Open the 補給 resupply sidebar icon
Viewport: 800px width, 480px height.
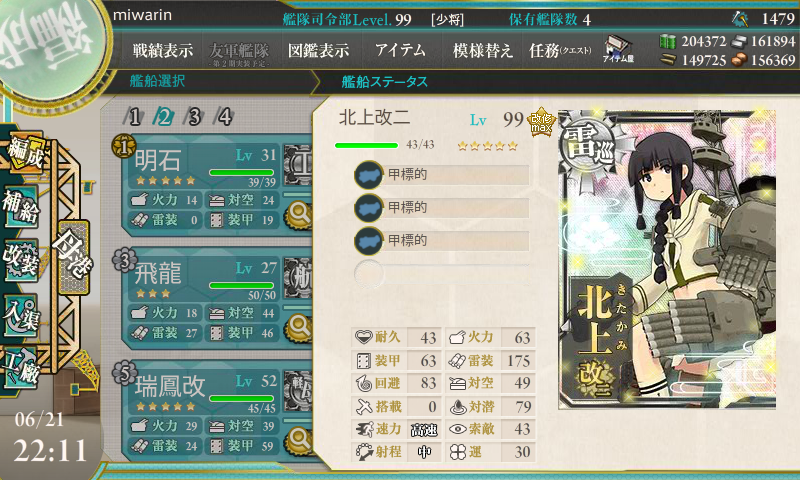click(x=21, y=206)
